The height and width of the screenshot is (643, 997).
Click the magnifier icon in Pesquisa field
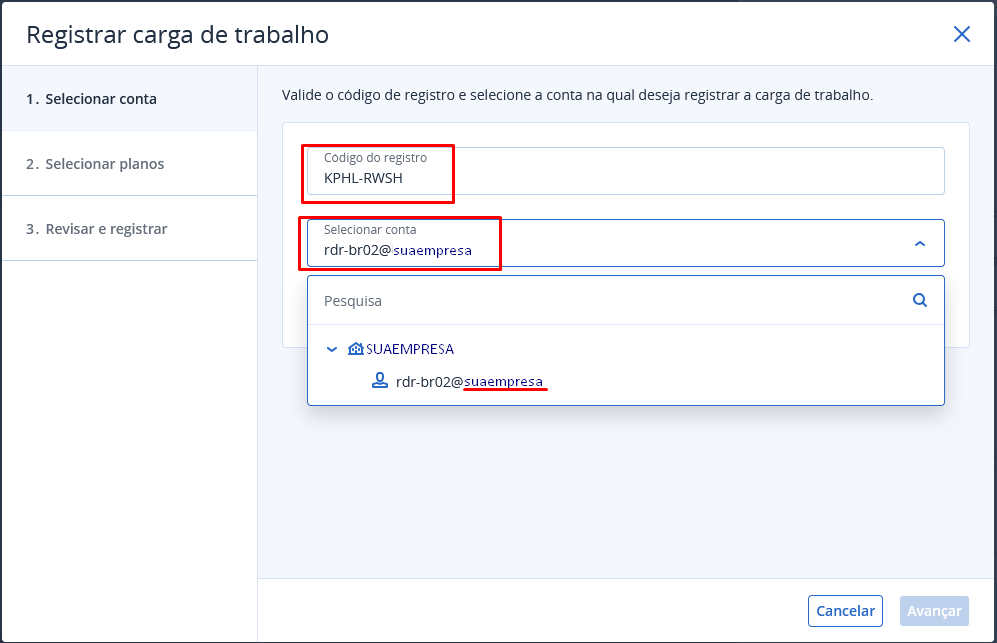pos(919,300)
